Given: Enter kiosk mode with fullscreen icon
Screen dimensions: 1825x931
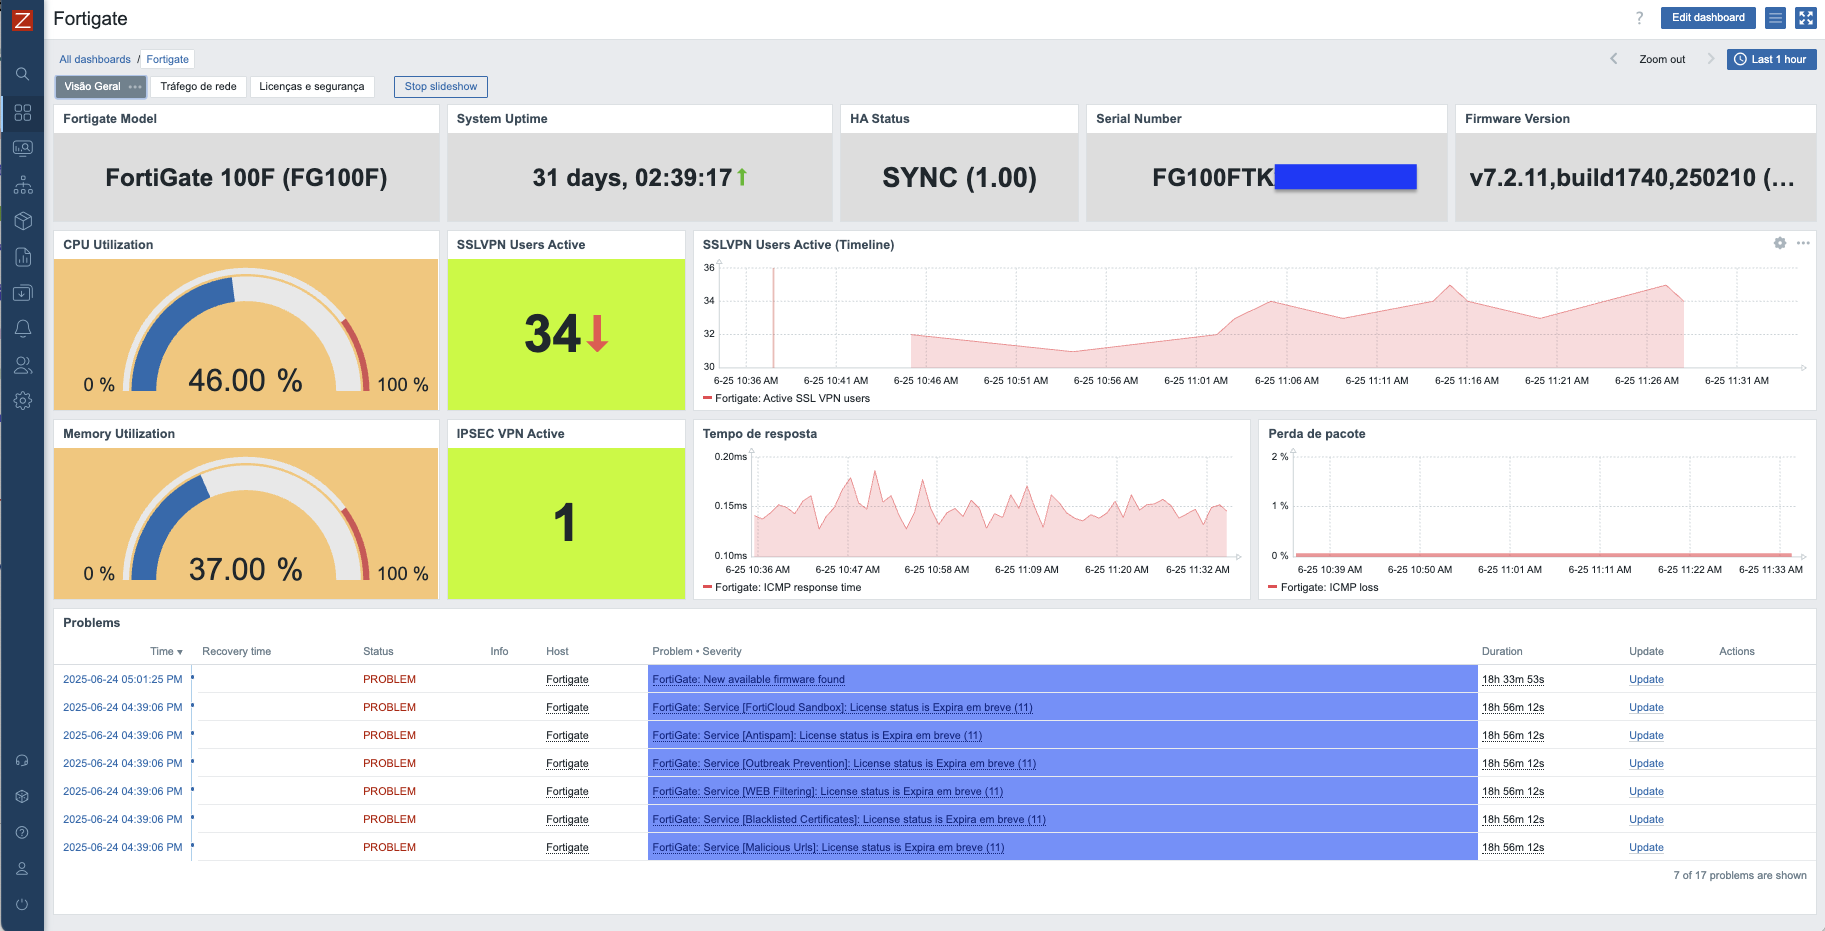Looking at the screenshot, I should (1805, 18).
